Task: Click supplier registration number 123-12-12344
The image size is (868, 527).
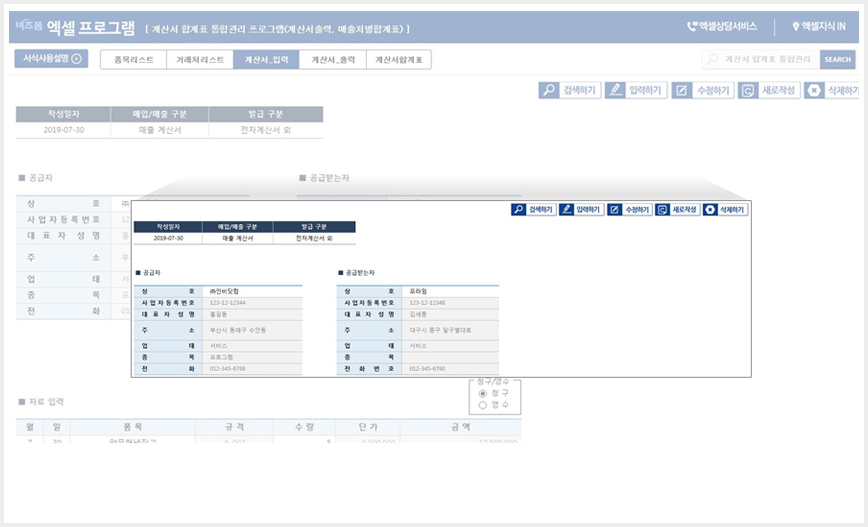Action: [228, 303]
